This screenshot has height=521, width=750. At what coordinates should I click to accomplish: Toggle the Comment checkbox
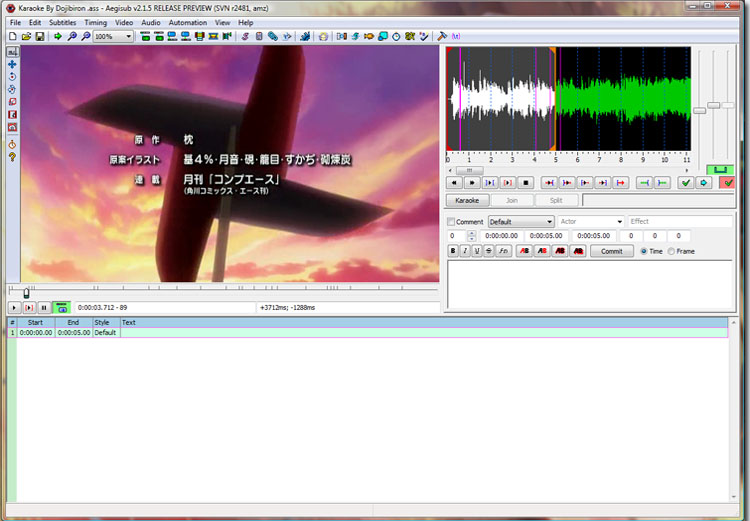tap(451, 222)
